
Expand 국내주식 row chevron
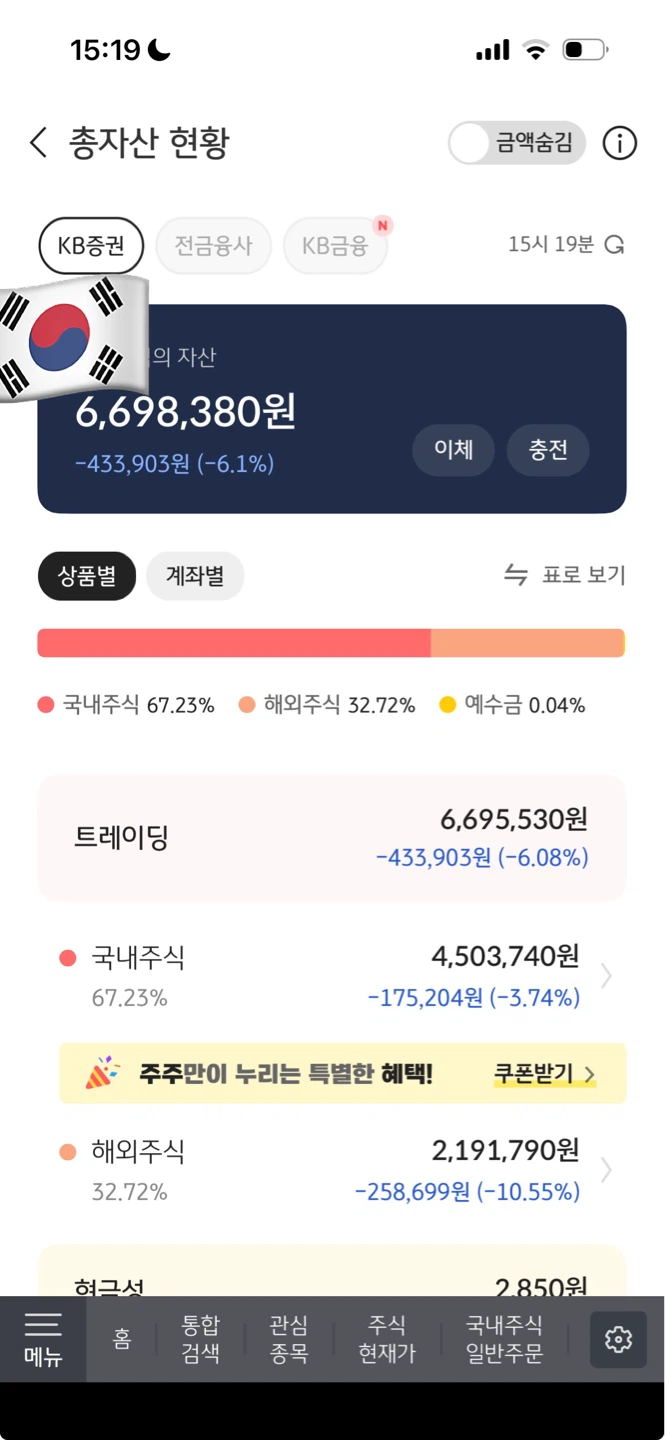(606, 976)
